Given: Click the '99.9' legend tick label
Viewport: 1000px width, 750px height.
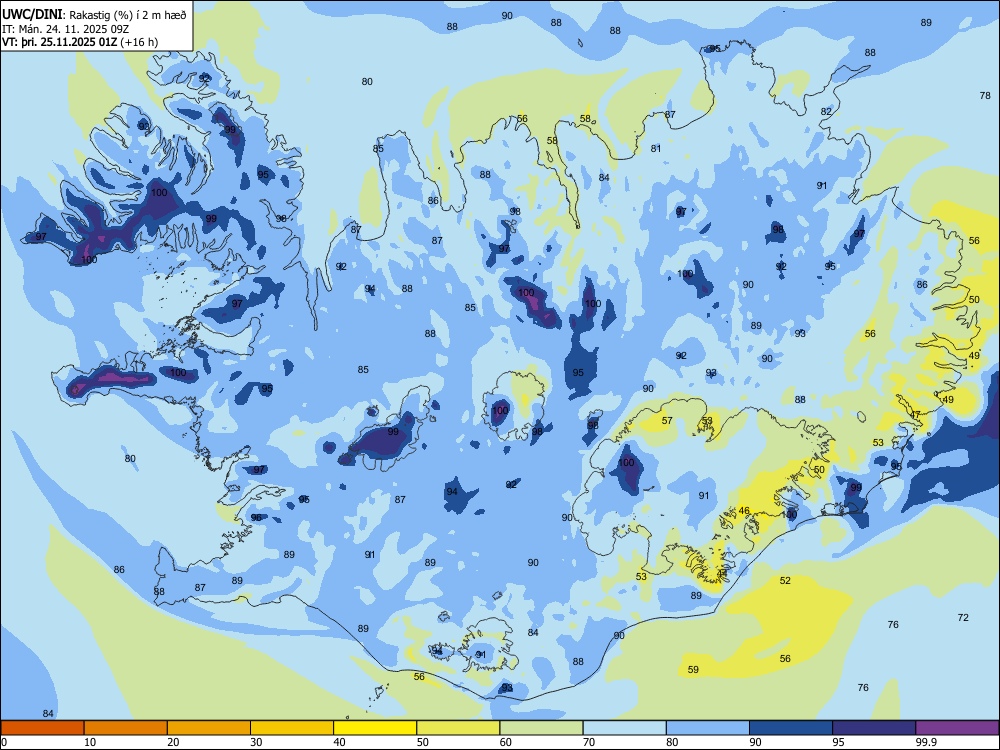Looking at the screenshot, I should click(x=926, y=742).
